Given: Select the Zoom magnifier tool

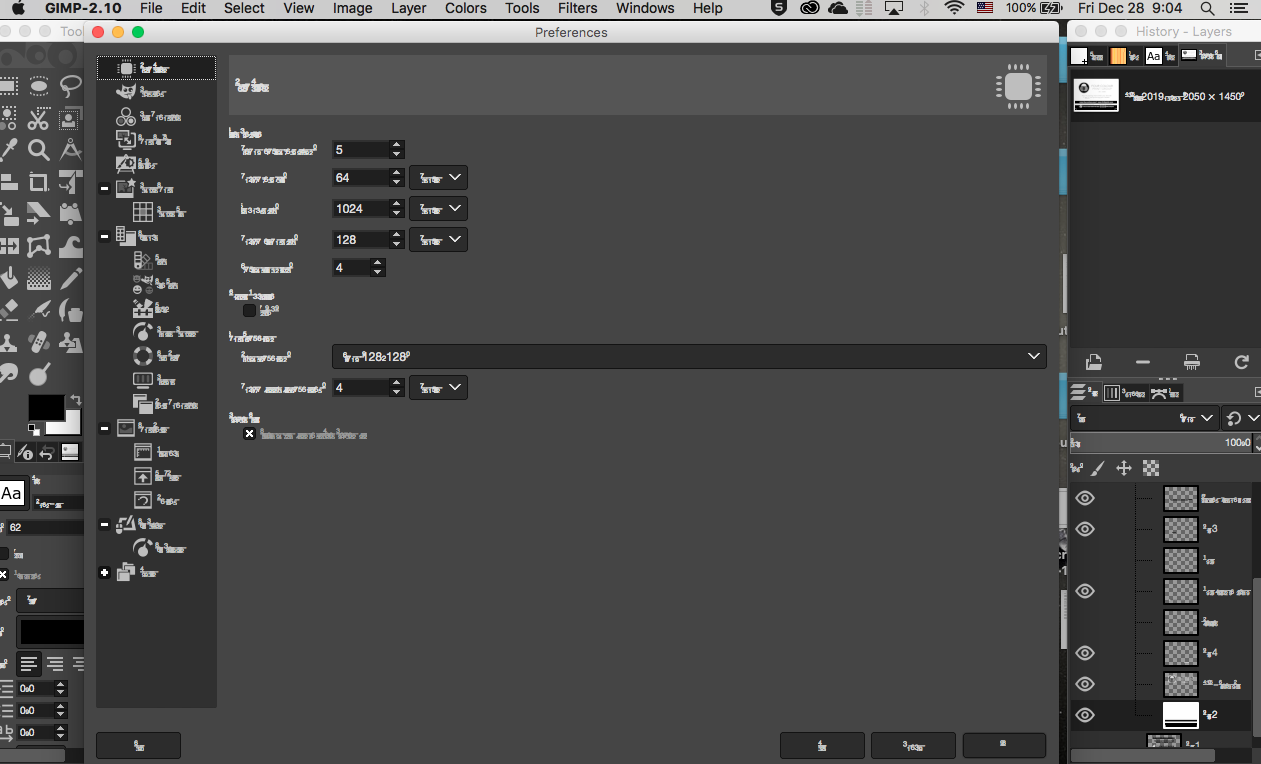Looking at the screenshot, I should (38, 150).
